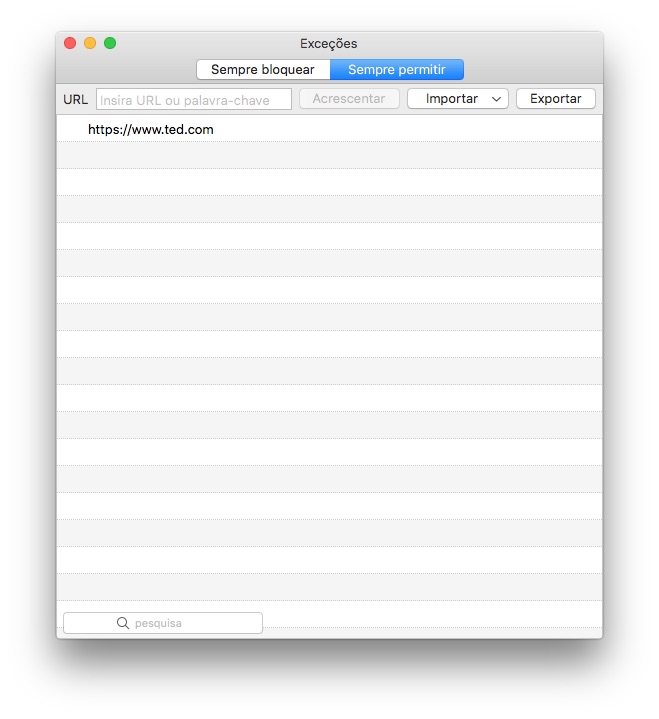Click into the pesquisa search box

[180, 623]
